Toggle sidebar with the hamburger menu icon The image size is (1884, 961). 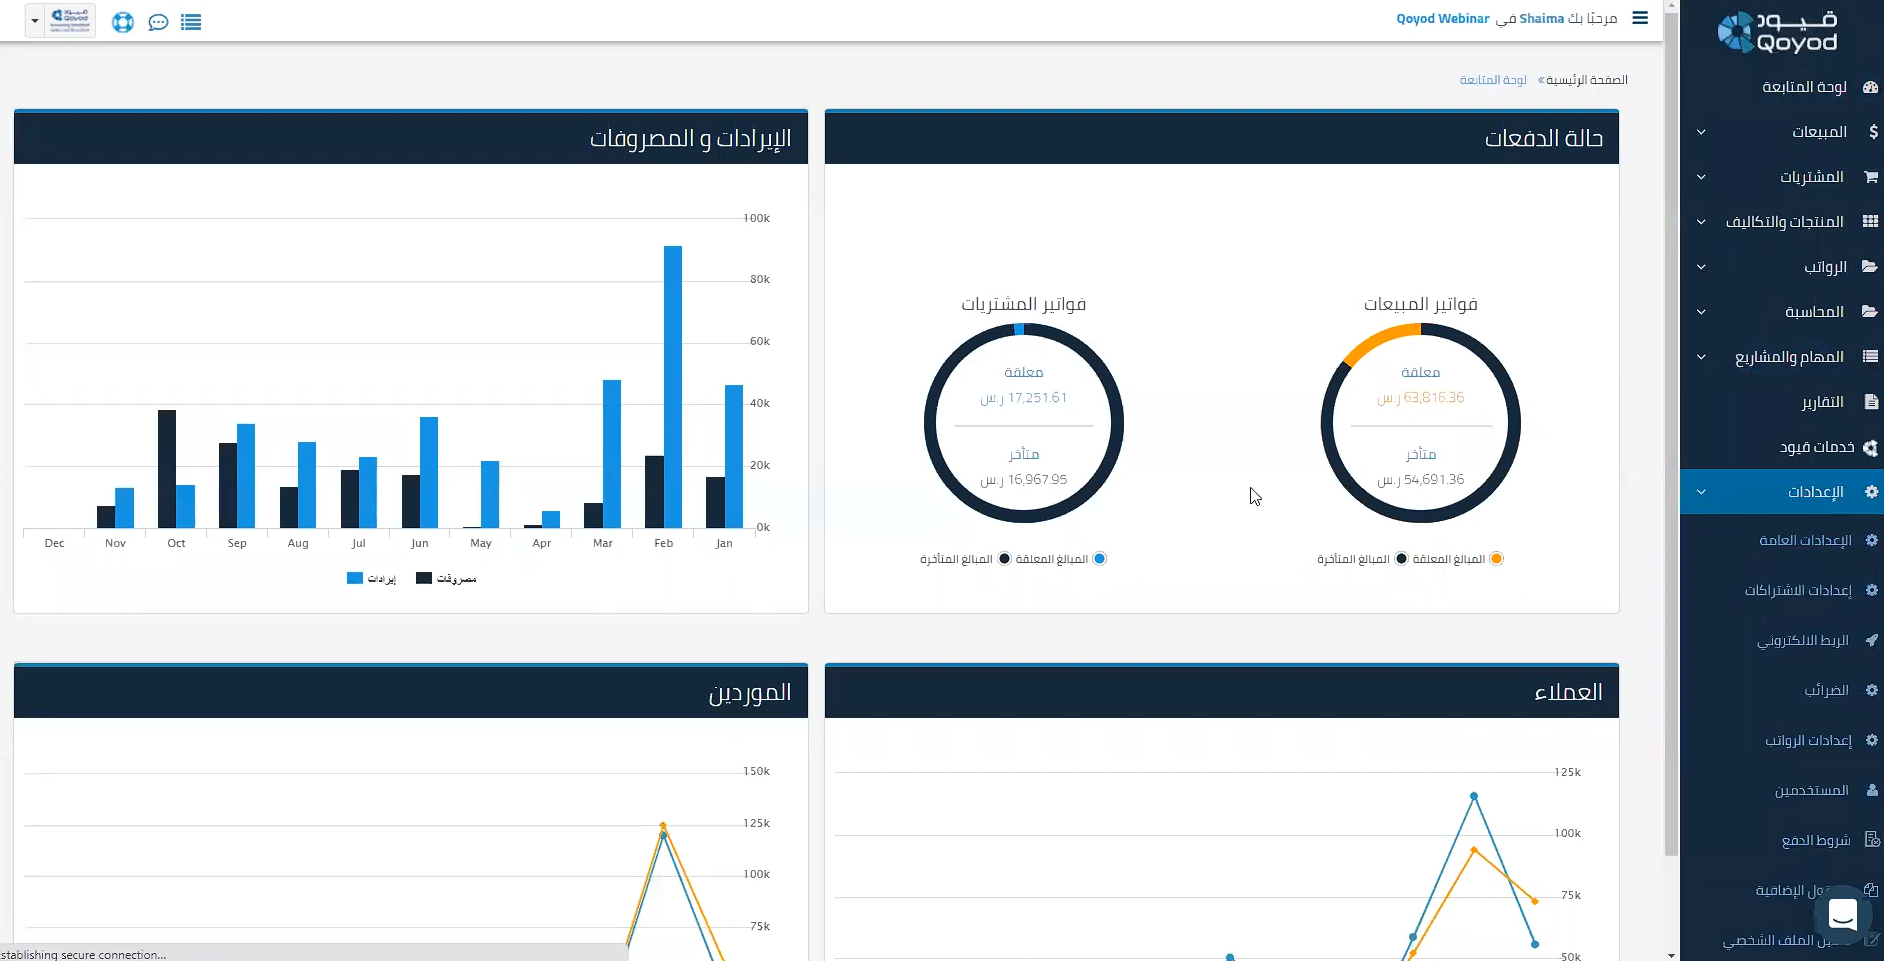[x=1640, y=18]
